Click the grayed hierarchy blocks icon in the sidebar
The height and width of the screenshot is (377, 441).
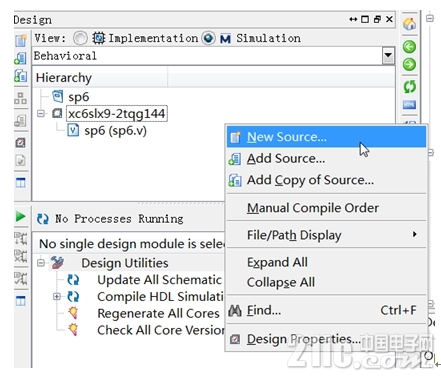point(20,98)
